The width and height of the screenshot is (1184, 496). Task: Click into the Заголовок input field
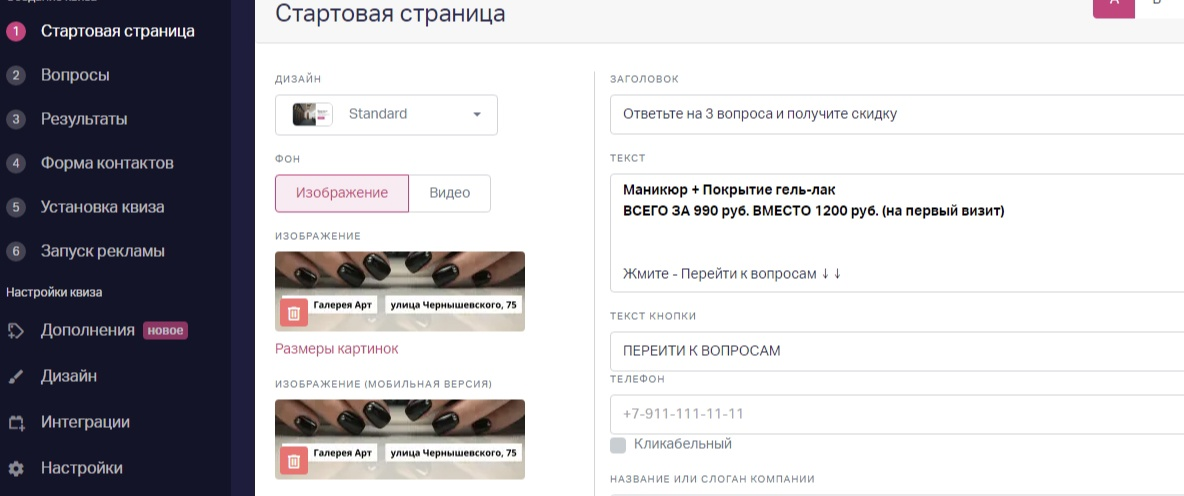(x=896, y=115)
